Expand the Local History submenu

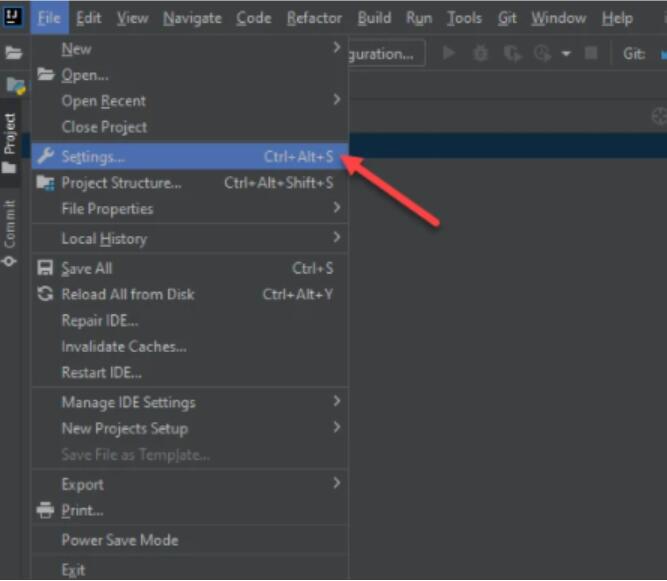click(336, 238)
